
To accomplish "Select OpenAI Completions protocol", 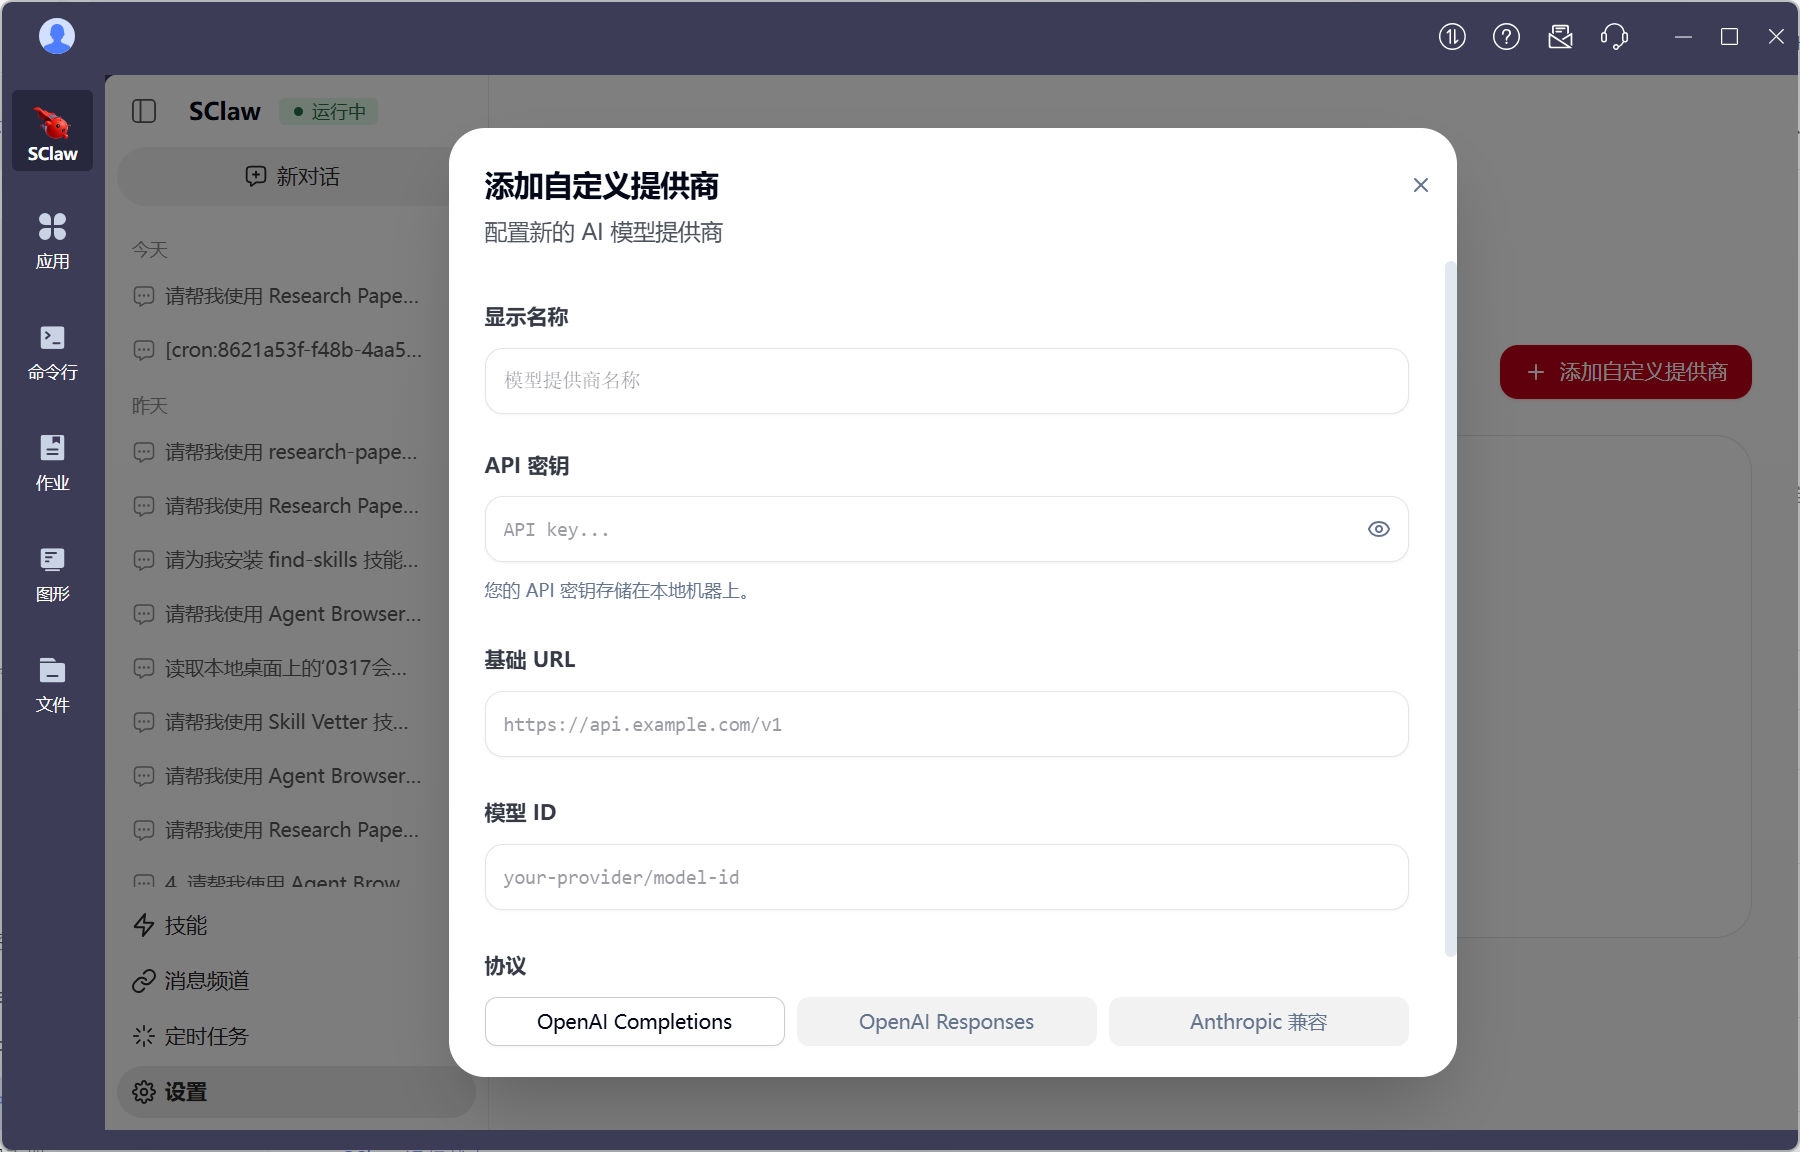I will (634, 1021).
